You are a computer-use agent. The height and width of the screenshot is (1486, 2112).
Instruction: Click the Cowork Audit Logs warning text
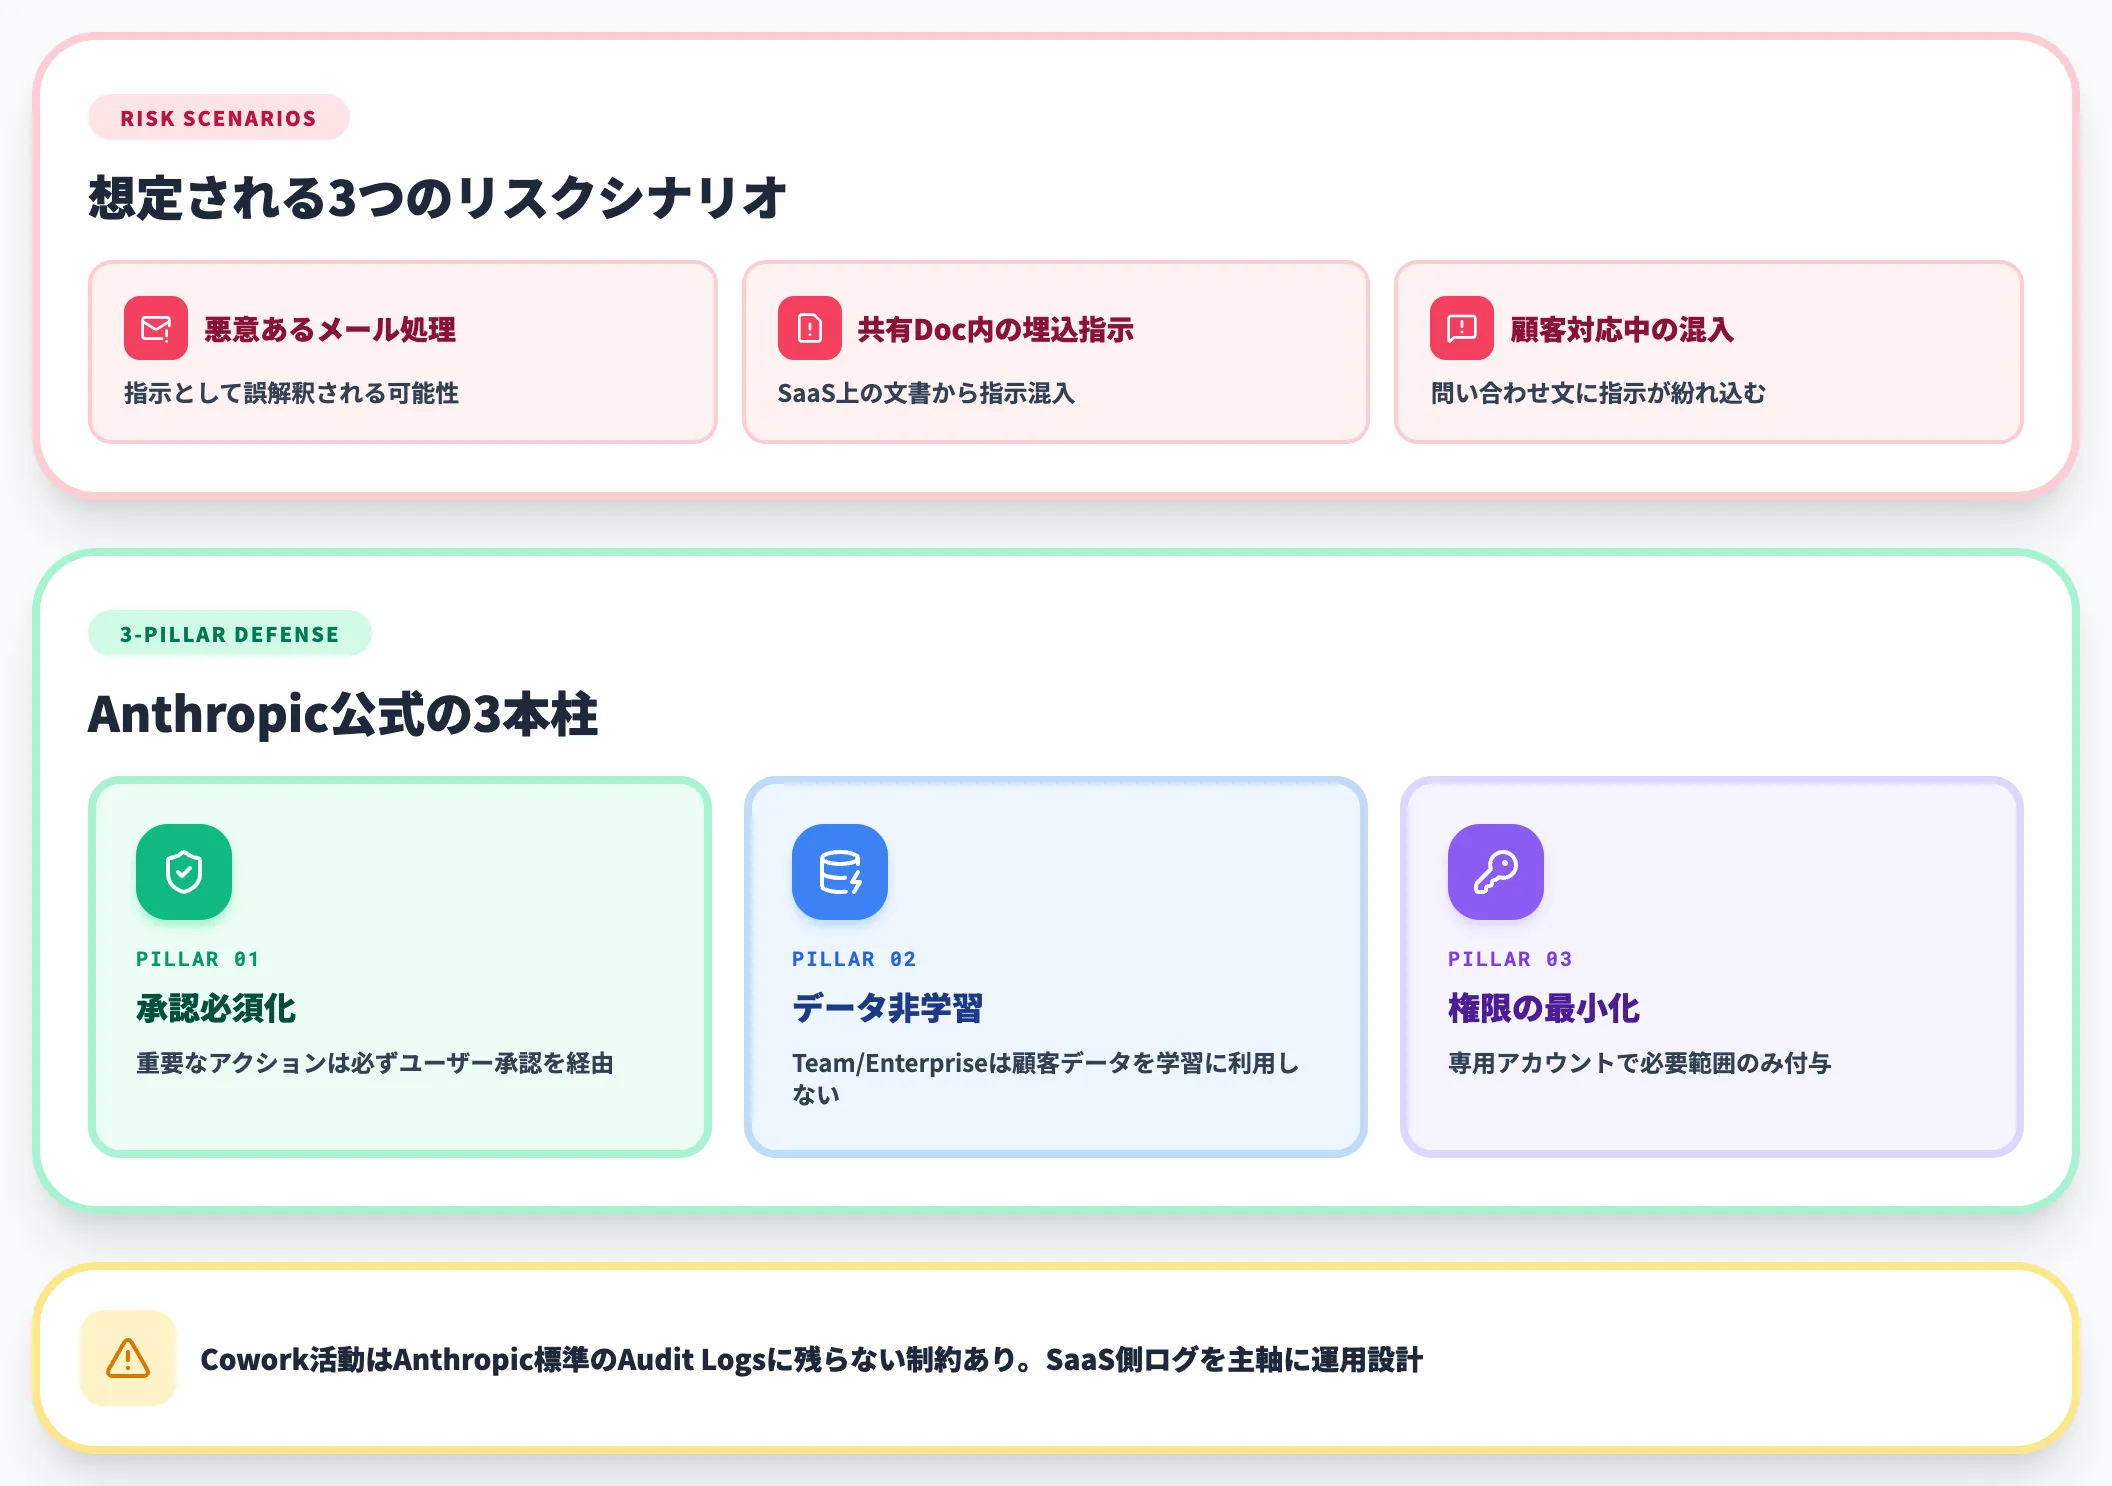point(811,1359)
